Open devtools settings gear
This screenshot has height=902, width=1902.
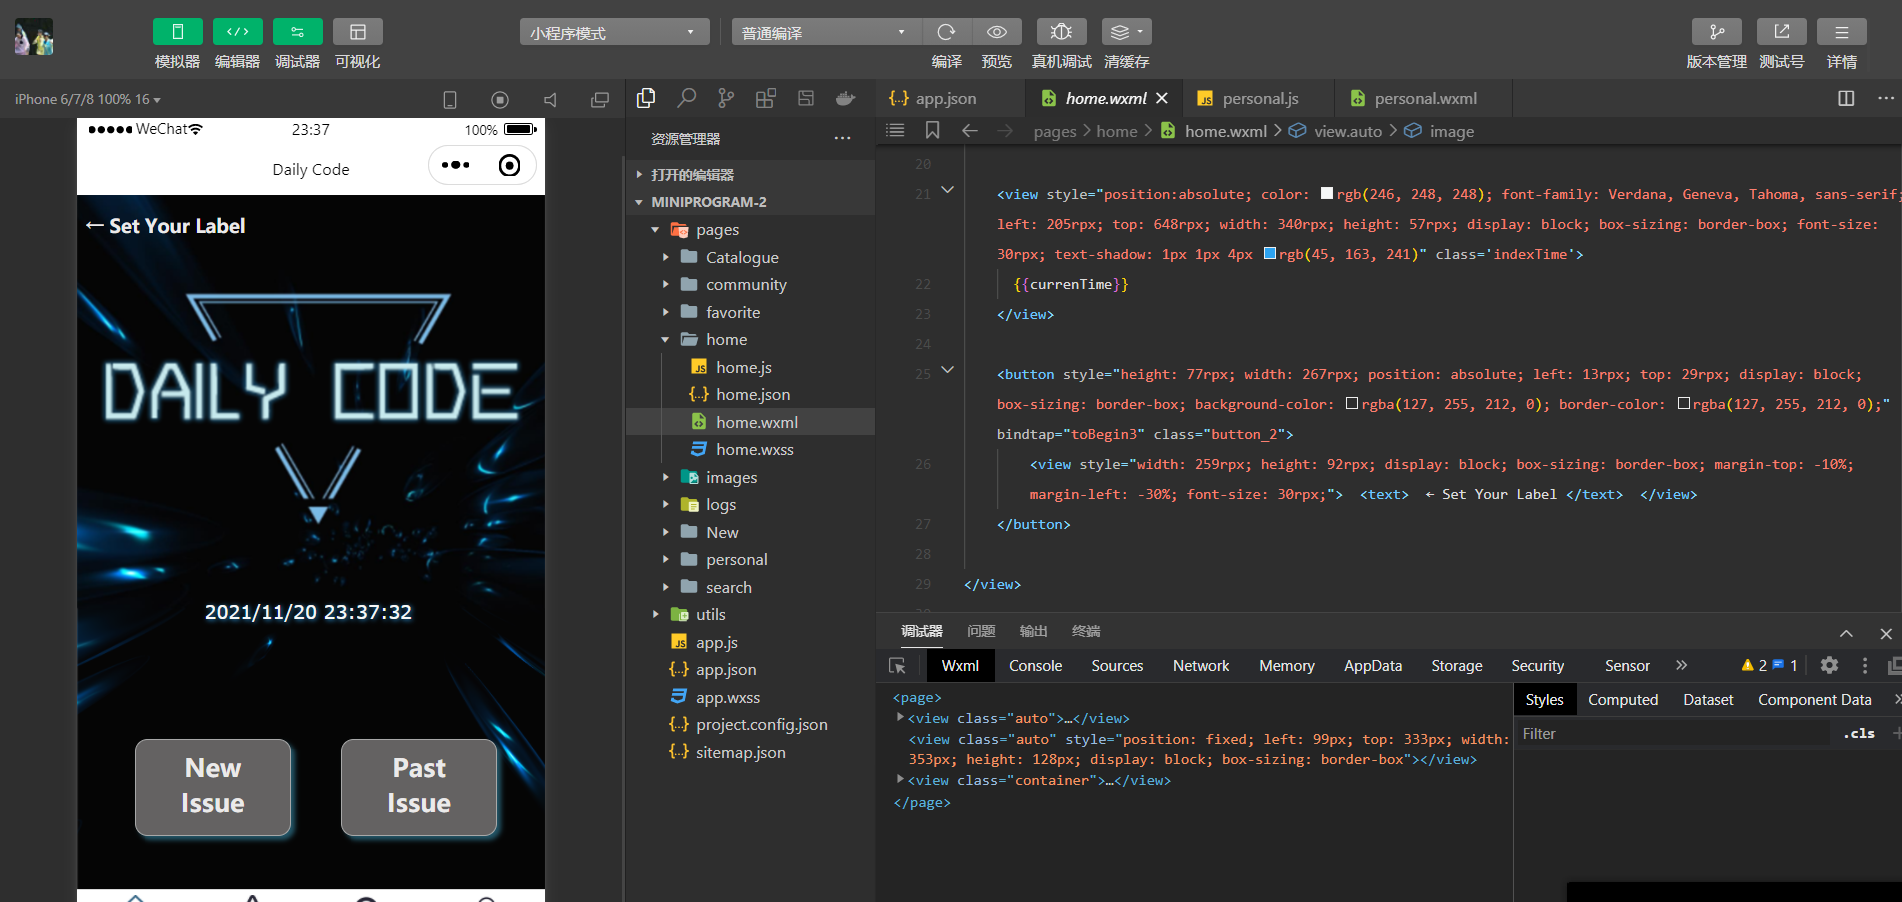click(x=1829, y=665)
